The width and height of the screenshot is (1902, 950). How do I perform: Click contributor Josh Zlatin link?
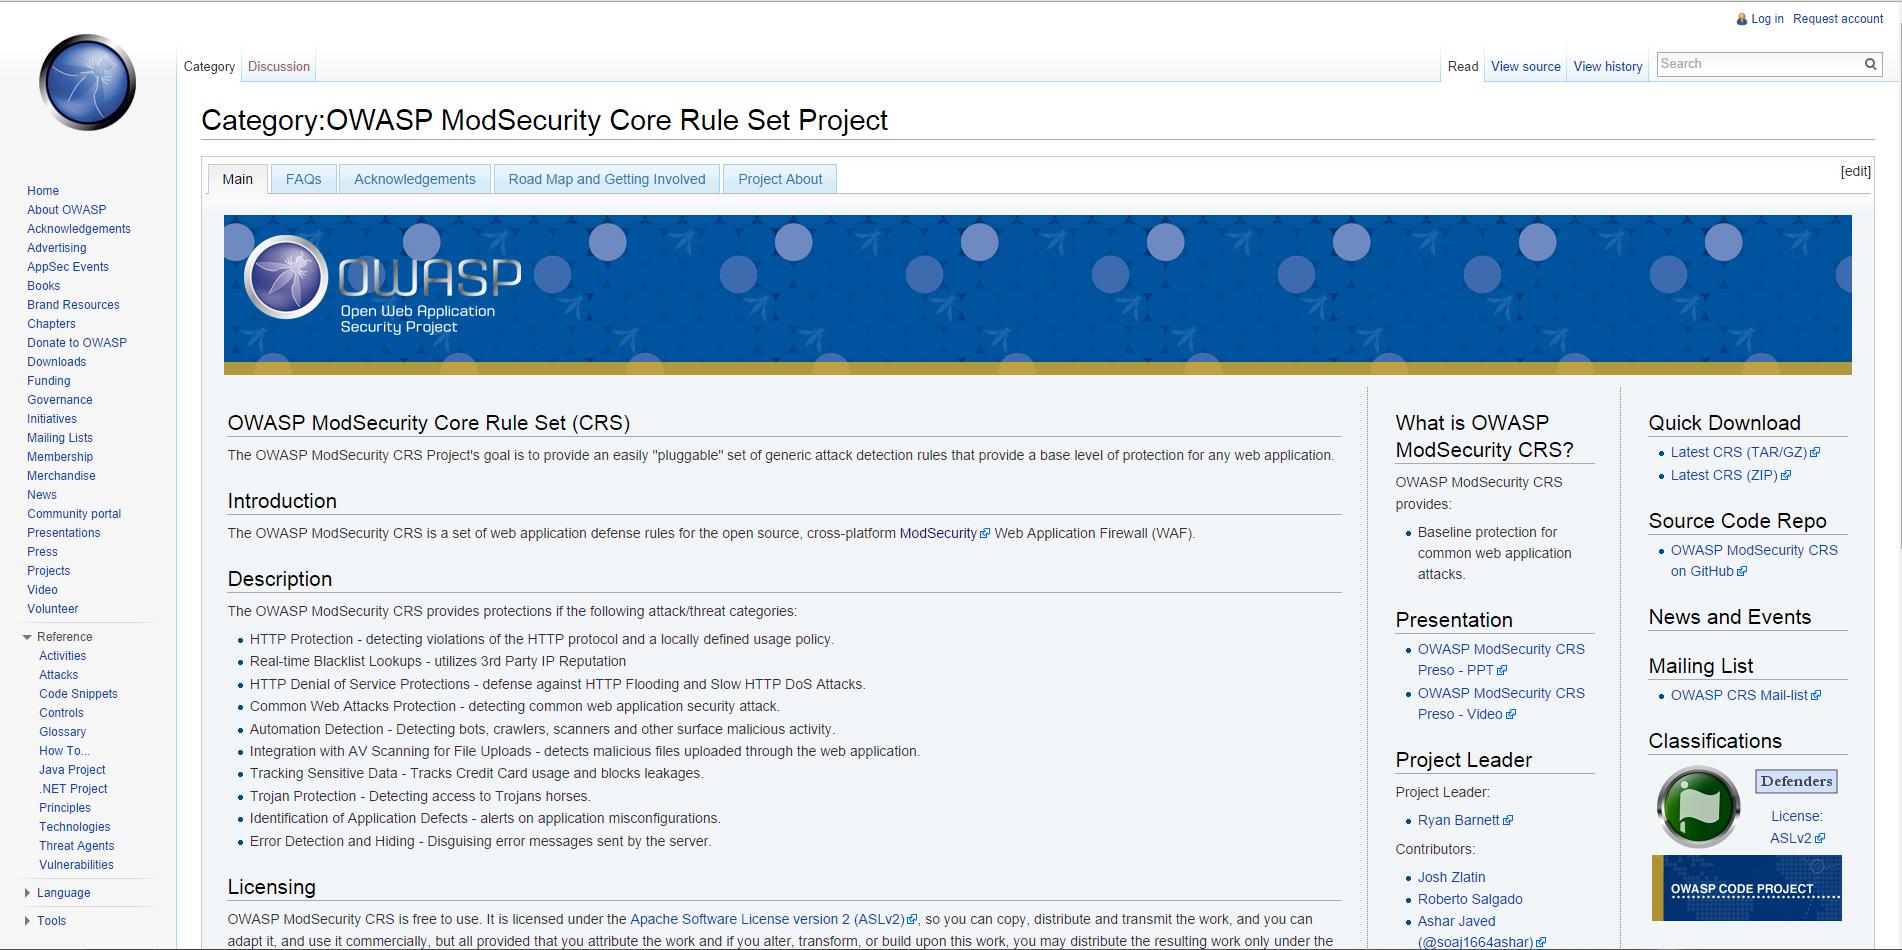pyautogui.click(x=1451, y=877)
